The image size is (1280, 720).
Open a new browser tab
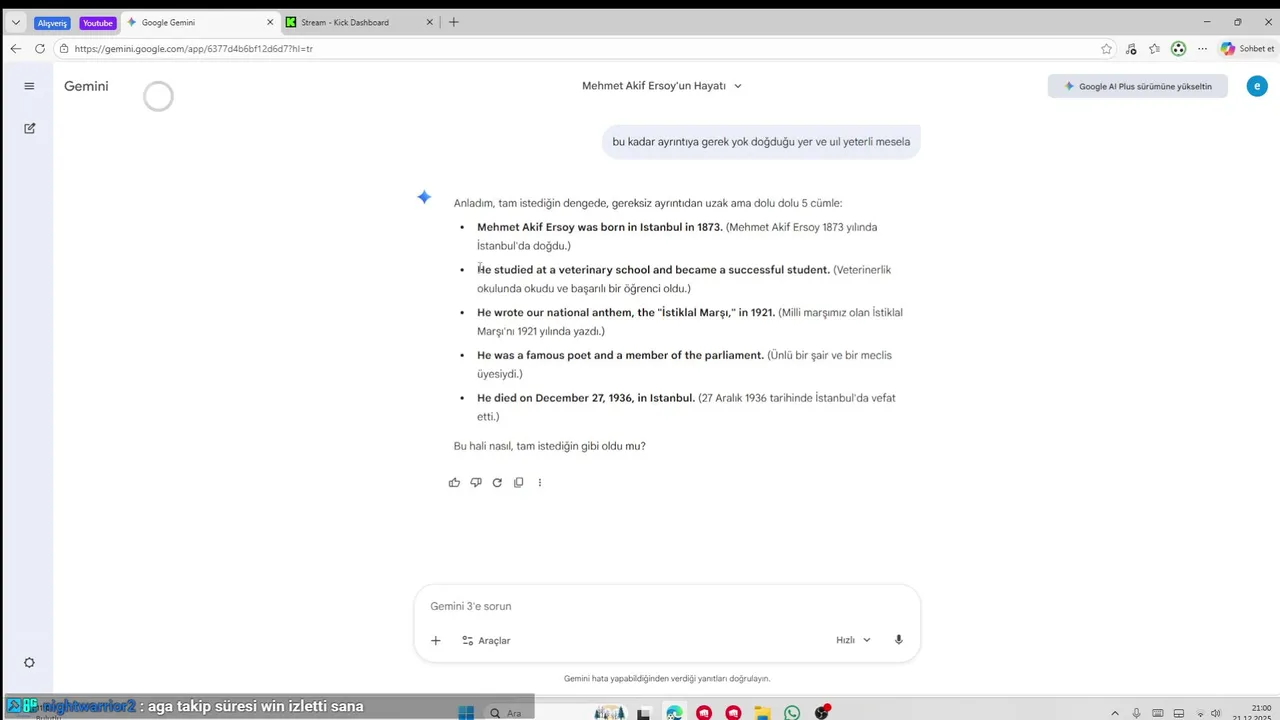[453, 22]
